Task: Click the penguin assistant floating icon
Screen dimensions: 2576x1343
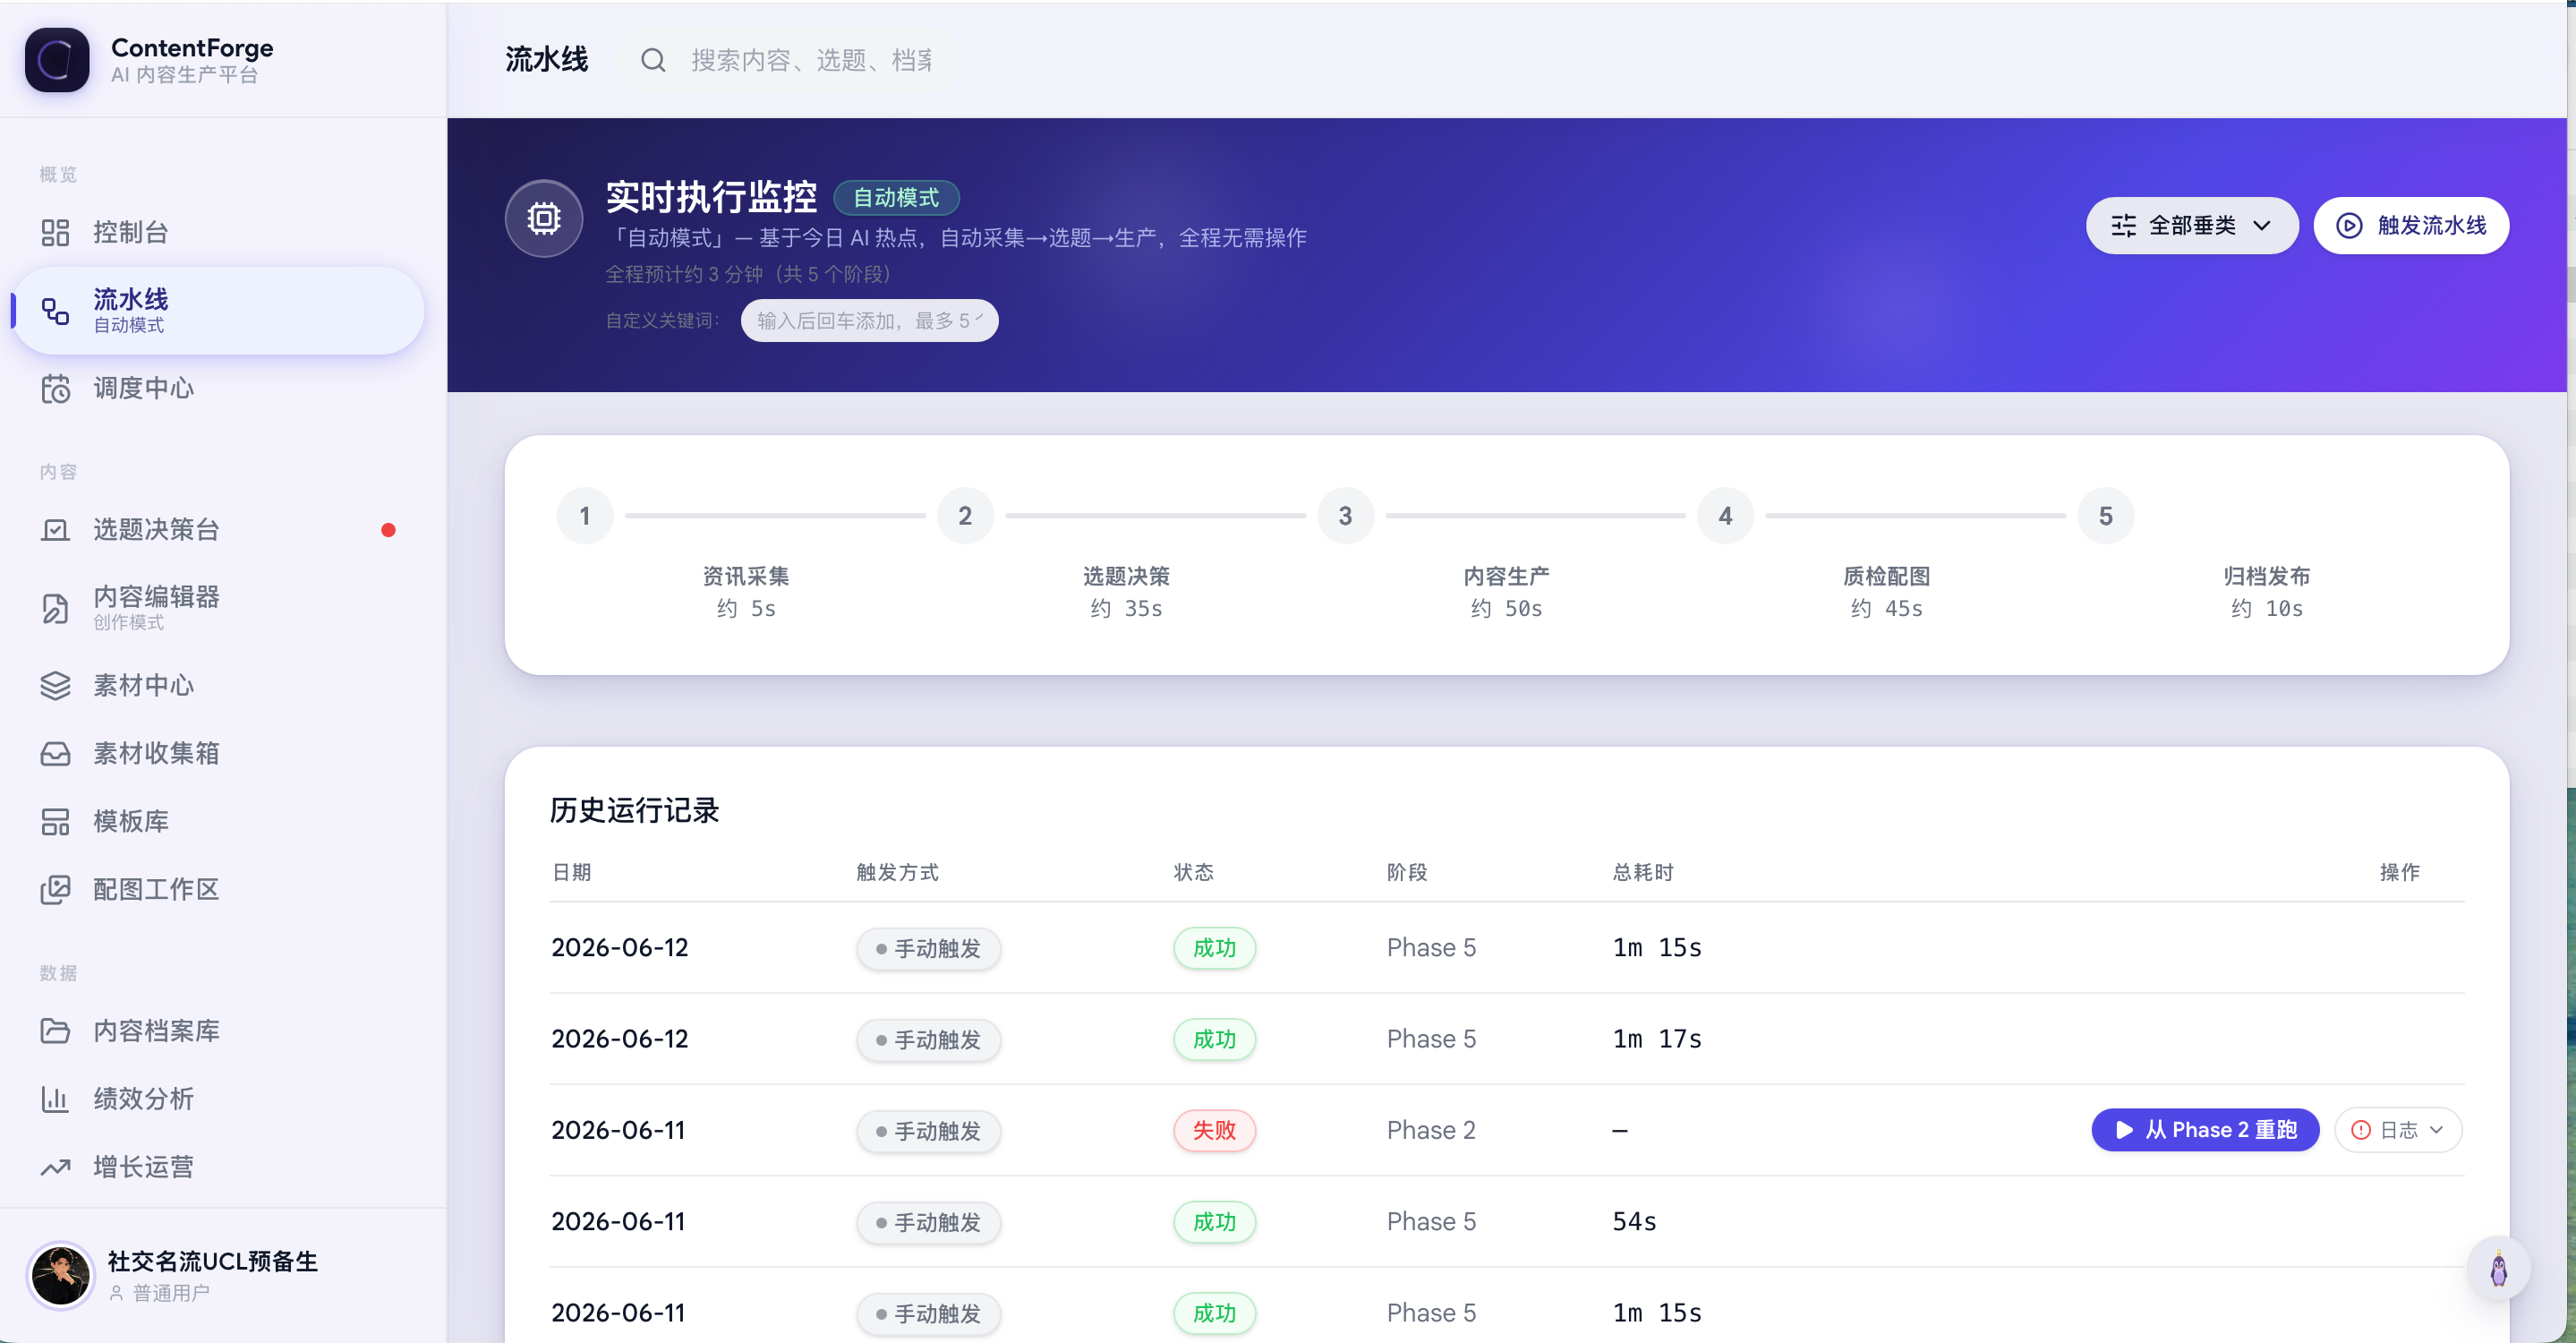Action: click(2498, 1268)
